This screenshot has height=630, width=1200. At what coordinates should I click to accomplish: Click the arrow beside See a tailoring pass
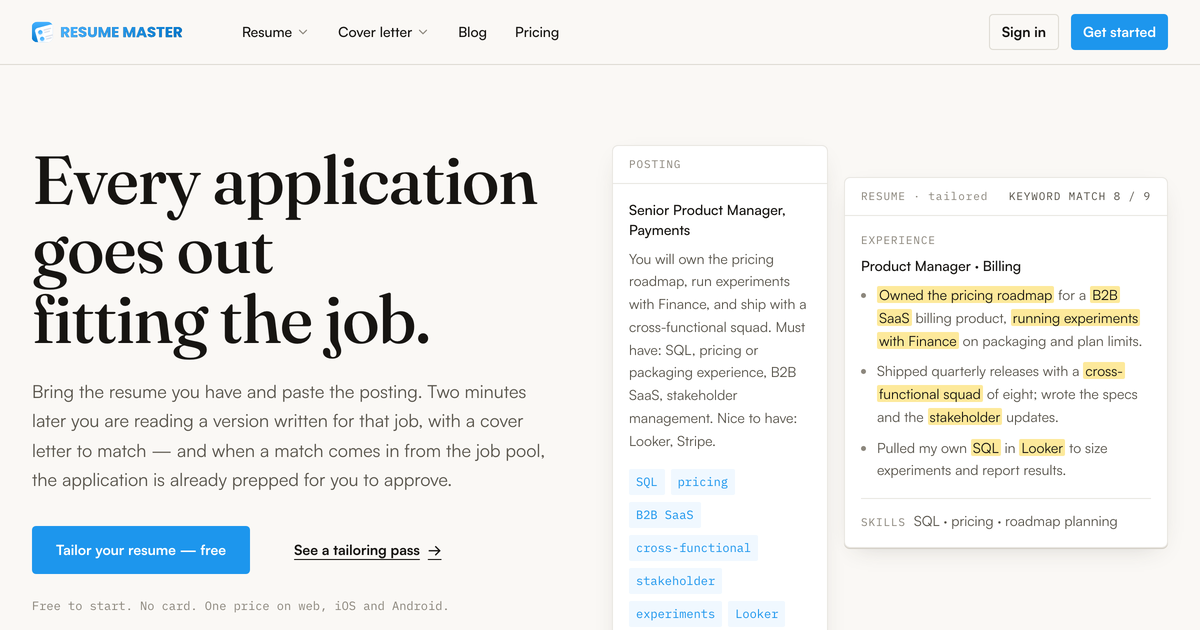pyautogui.click(x=434, y=551)
